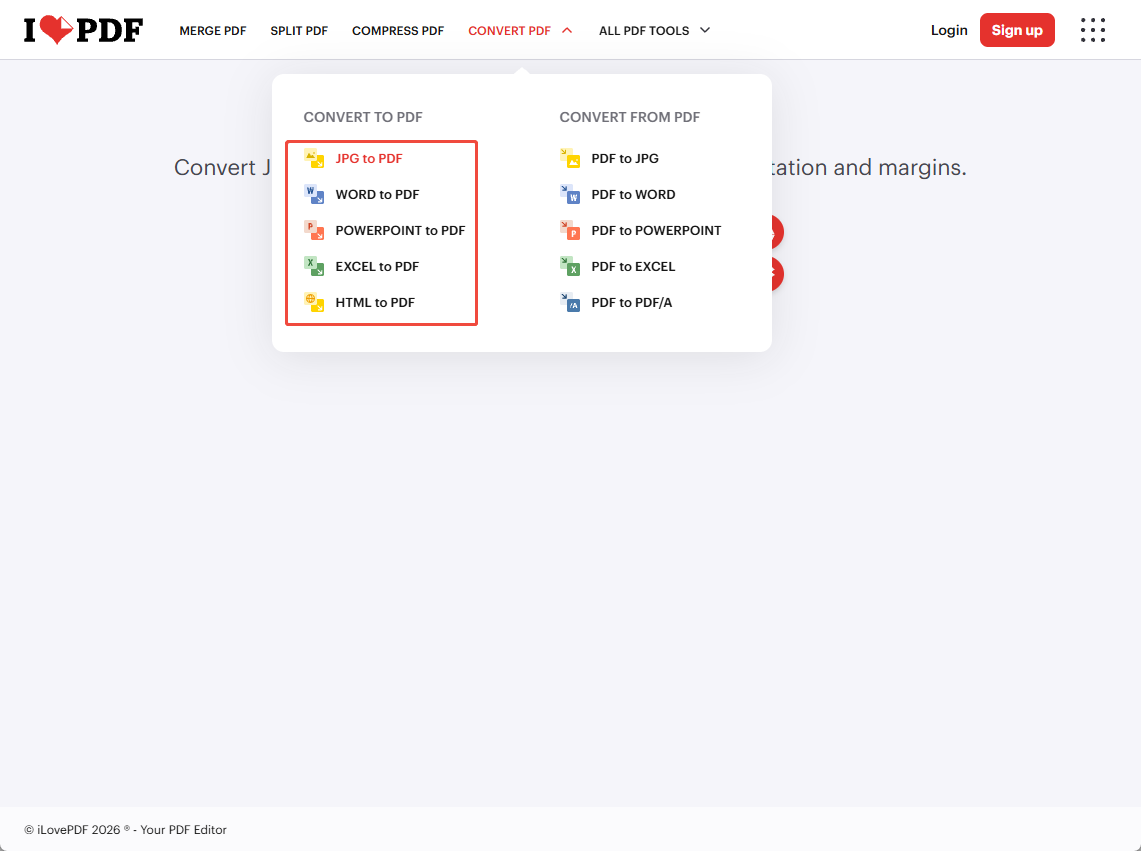Image resolution: width=1141 pixels, height=851 pixels.
Task: Select JPG to PDF text link
Action: click(369, 158)
